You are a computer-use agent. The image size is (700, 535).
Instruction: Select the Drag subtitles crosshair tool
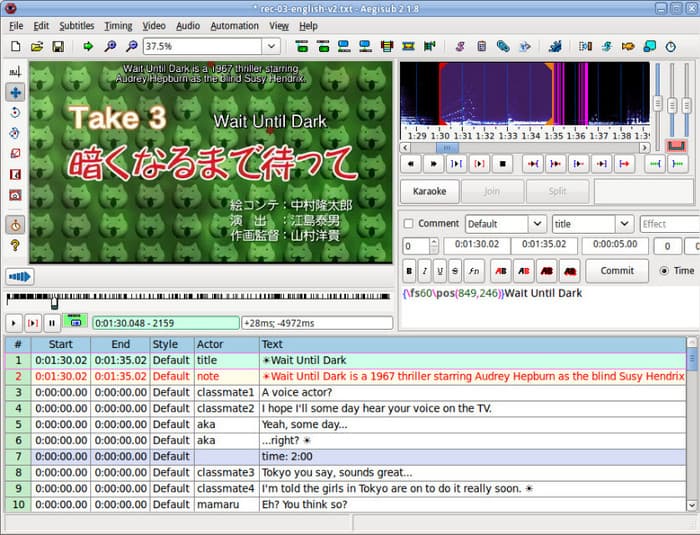pyautogui.click(x=15, y=92)
